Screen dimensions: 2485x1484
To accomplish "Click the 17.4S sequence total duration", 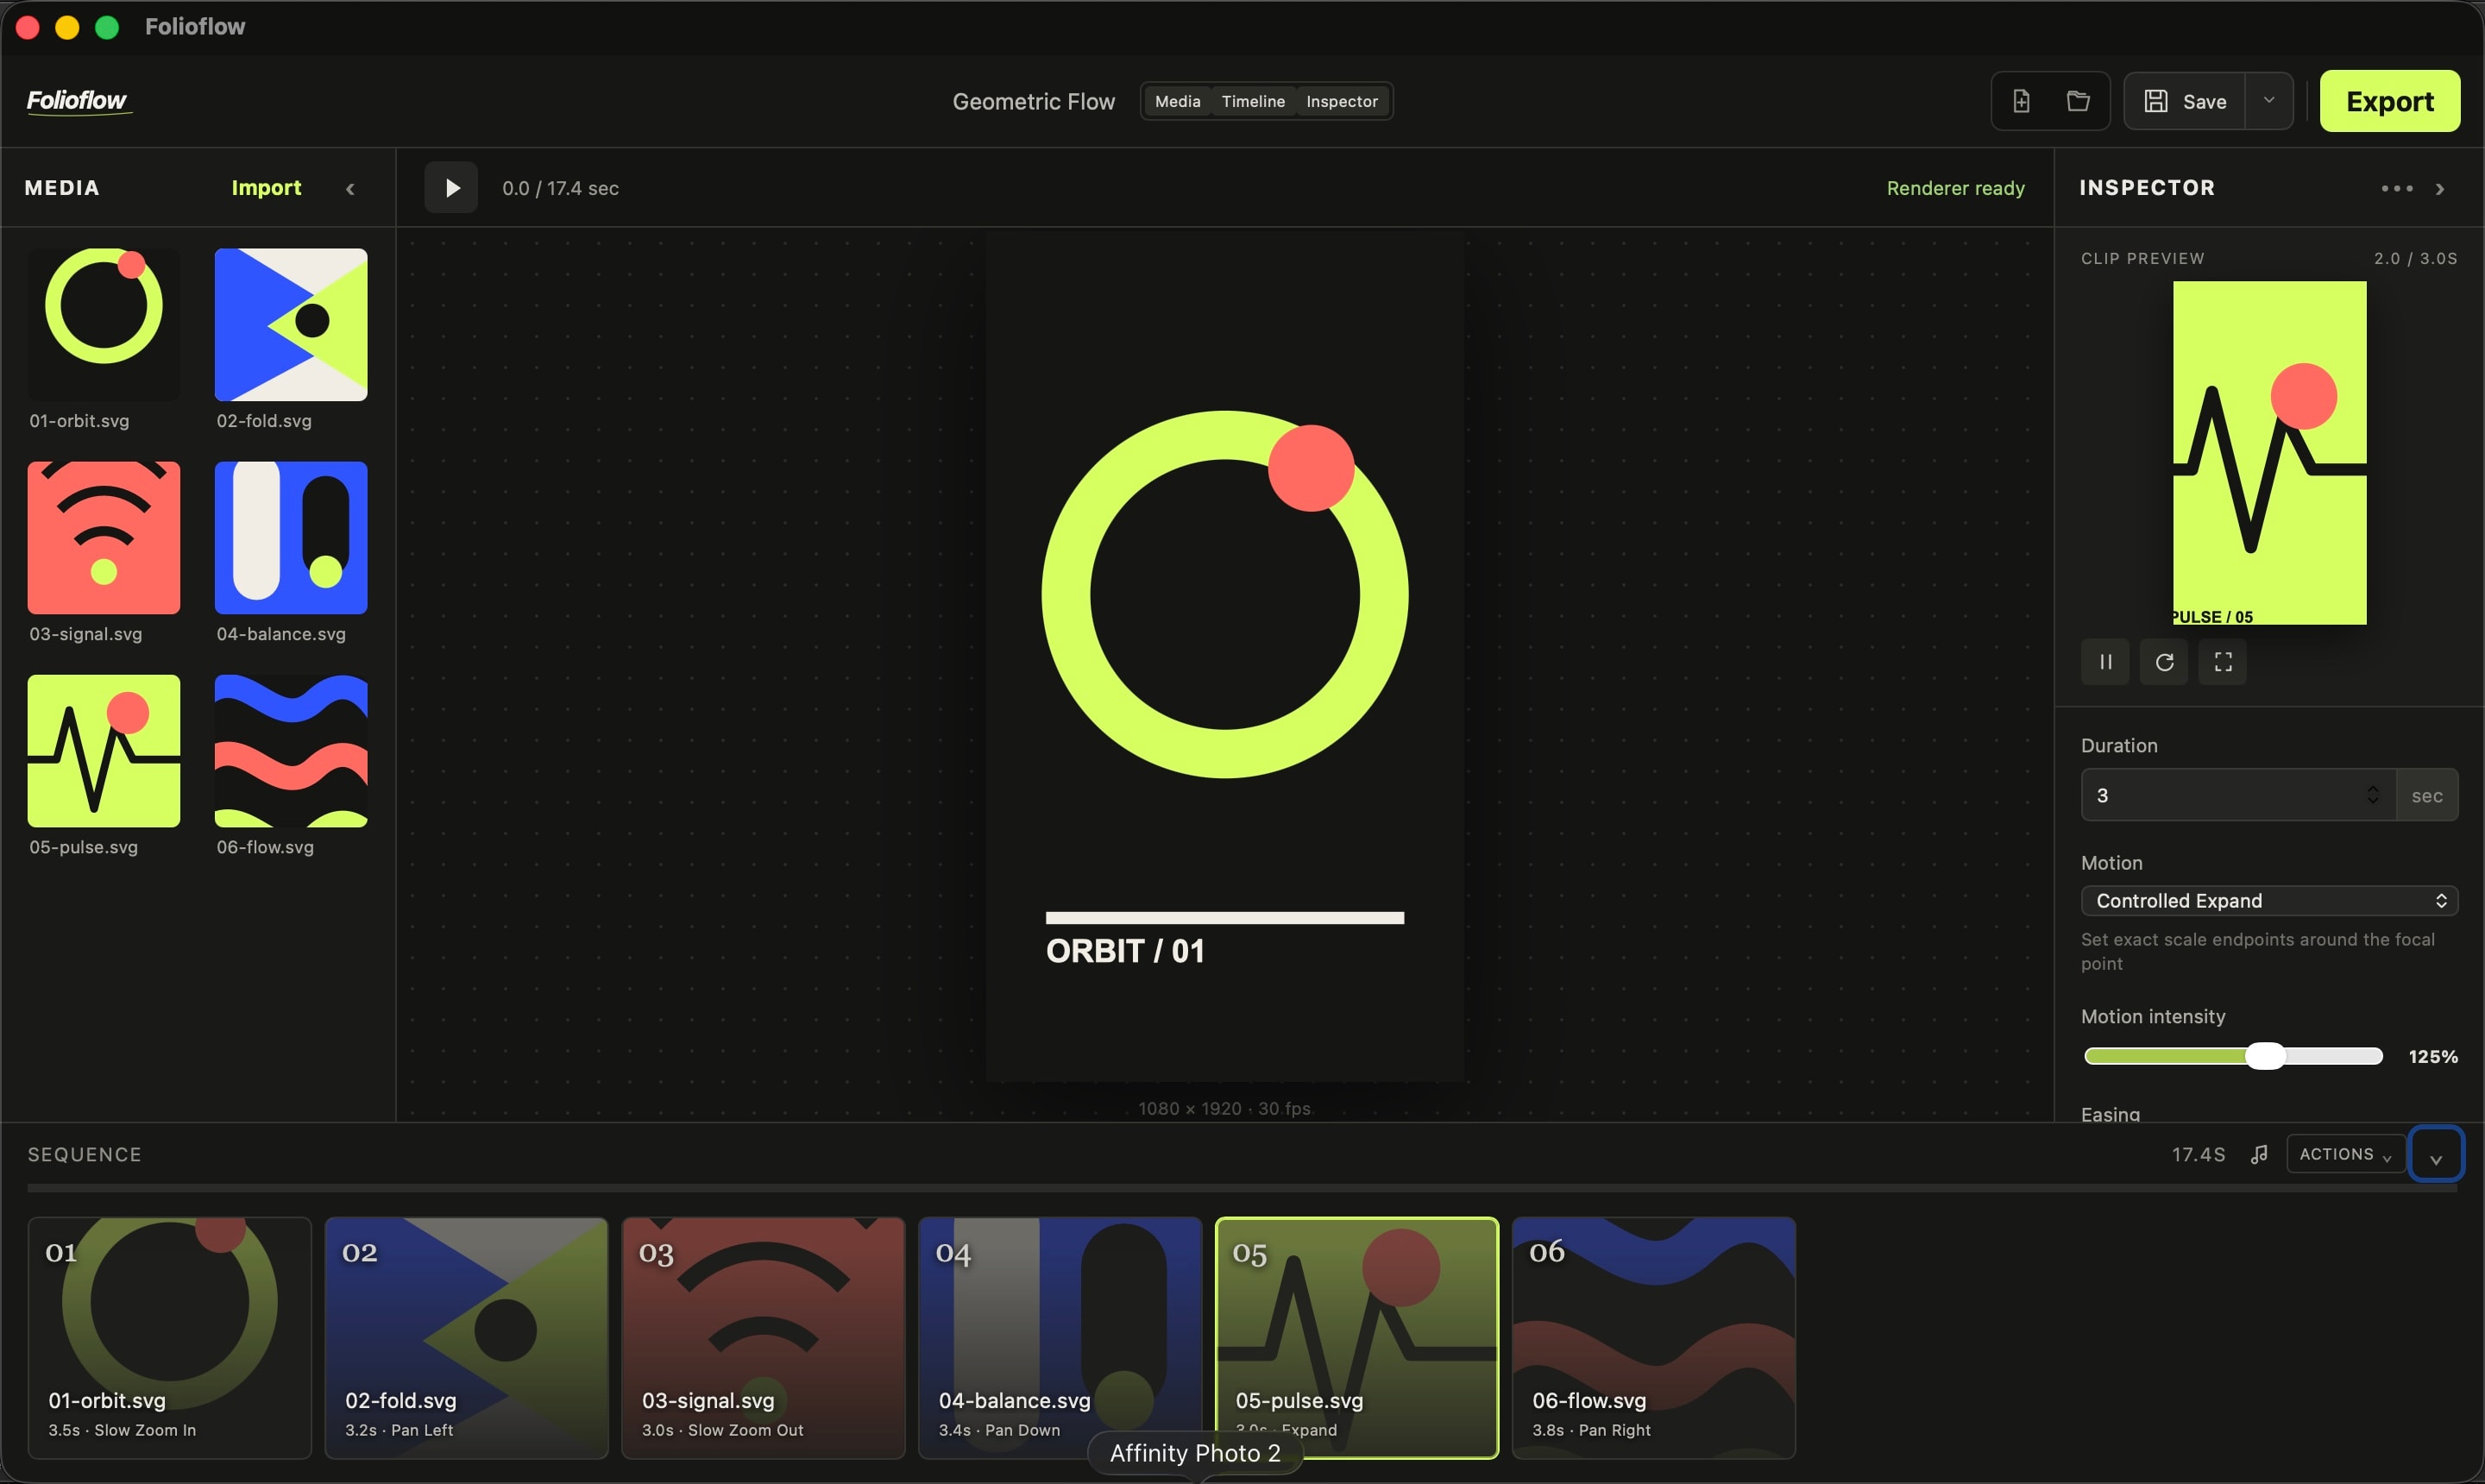I will 2198,1155.
